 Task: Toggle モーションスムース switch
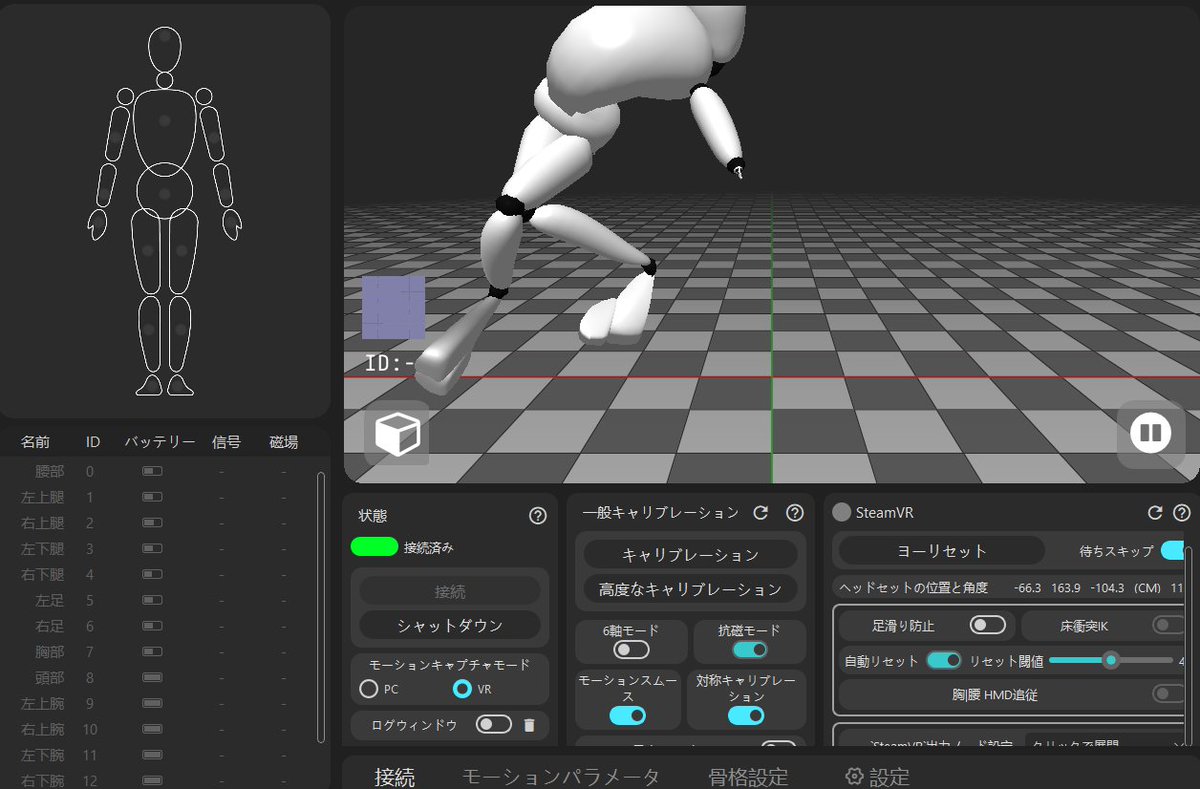click(x=627, y=715)
